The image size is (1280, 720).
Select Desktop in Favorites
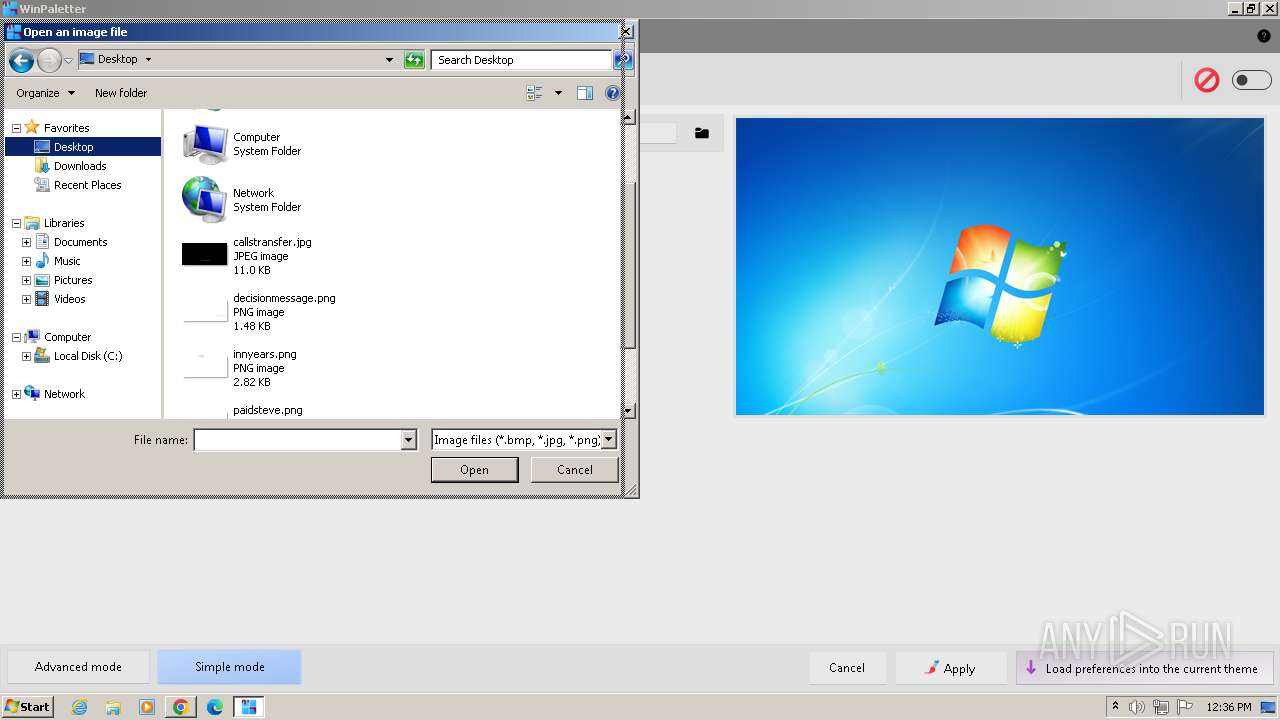[82, 147]
